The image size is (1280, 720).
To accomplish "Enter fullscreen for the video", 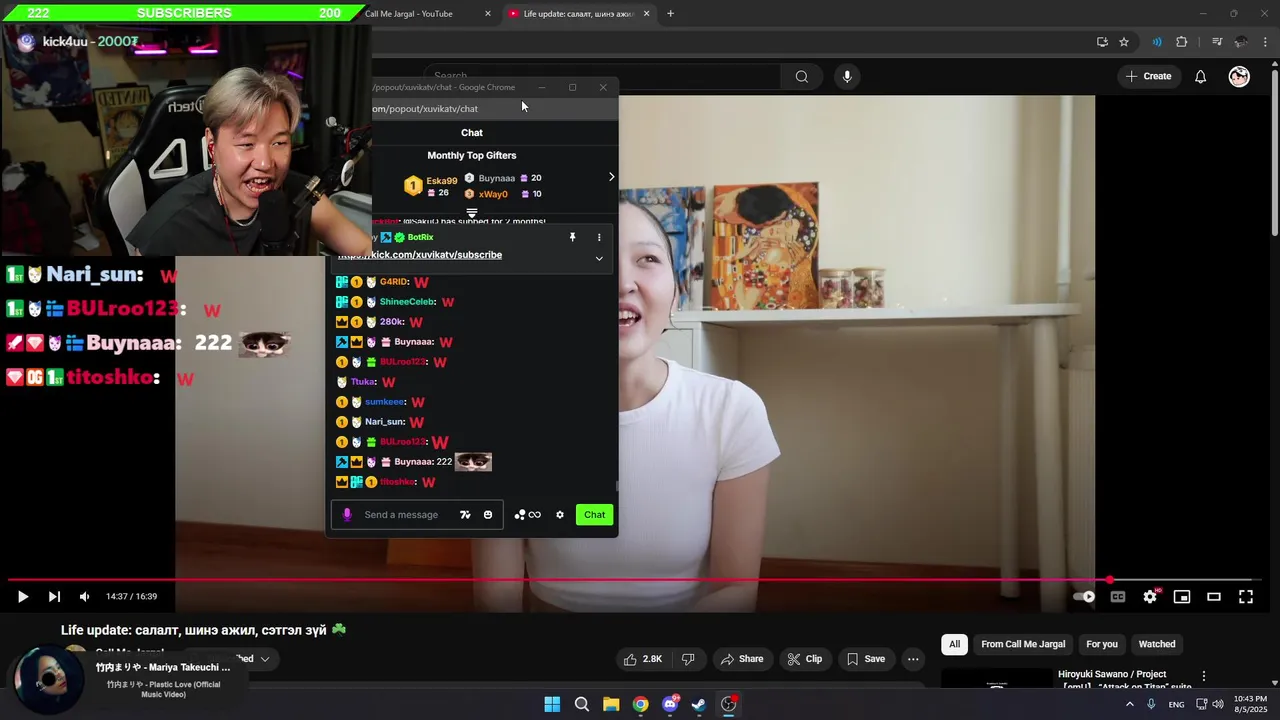I will [x=1246, y=597].
